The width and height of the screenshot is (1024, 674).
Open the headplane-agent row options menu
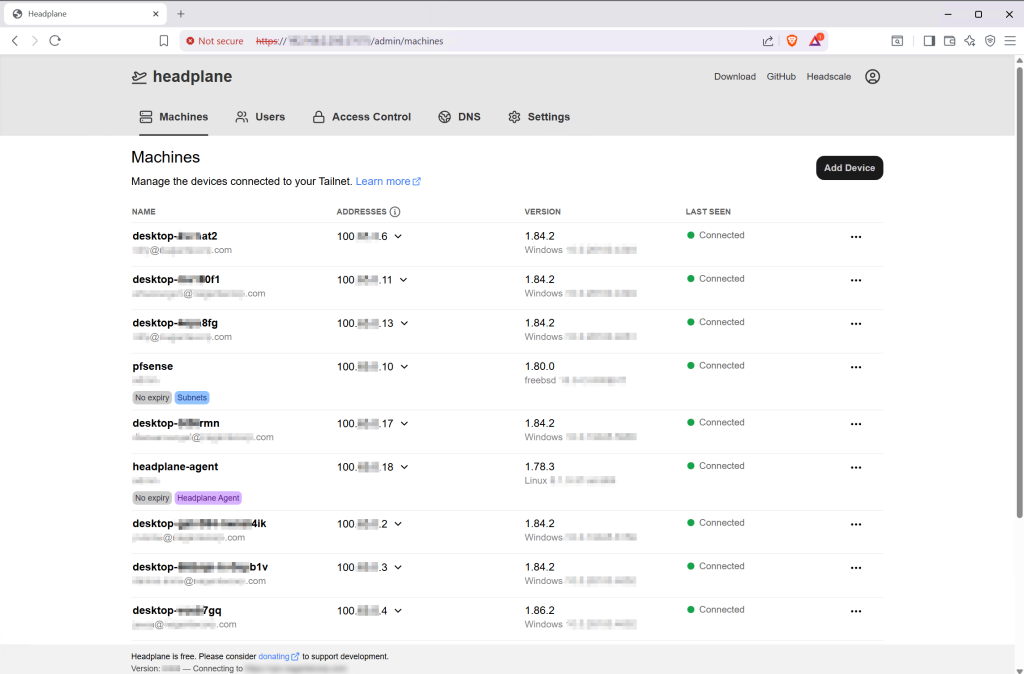856,468
